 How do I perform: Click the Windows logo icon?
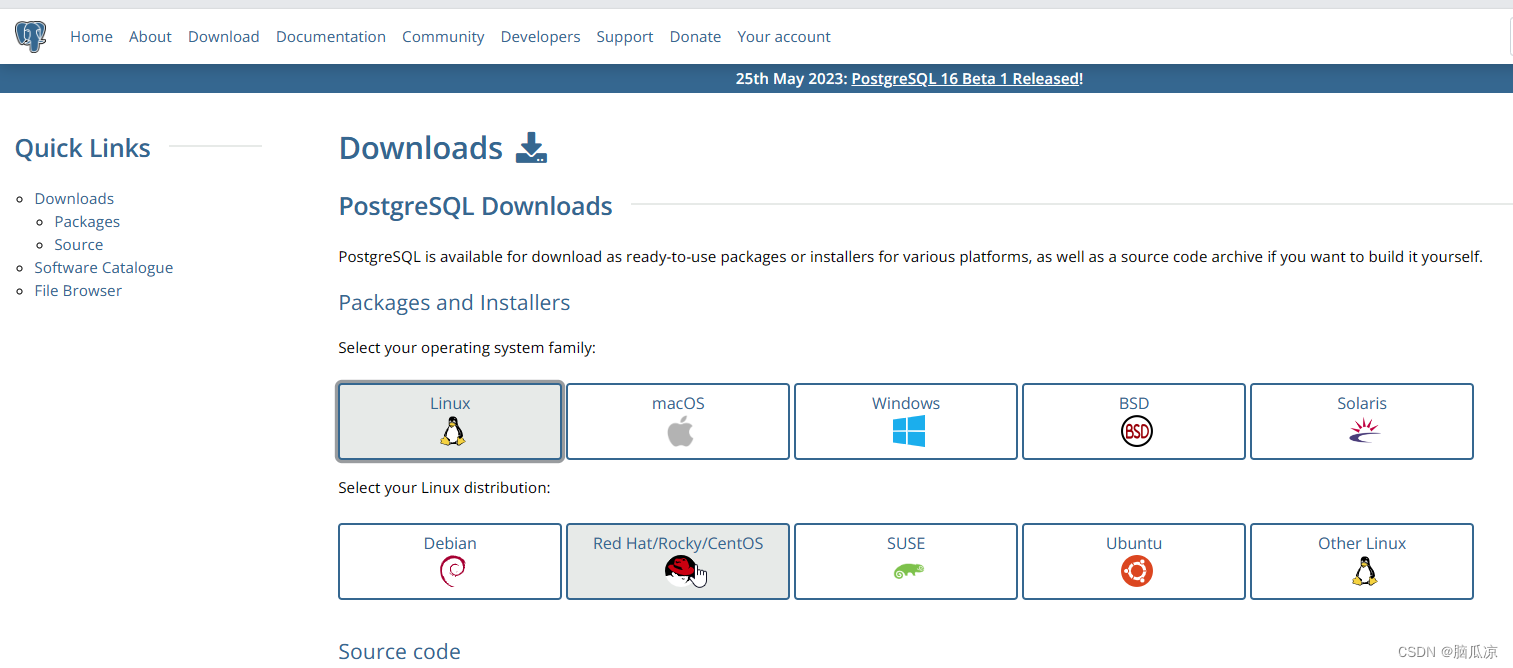point(908,432)
